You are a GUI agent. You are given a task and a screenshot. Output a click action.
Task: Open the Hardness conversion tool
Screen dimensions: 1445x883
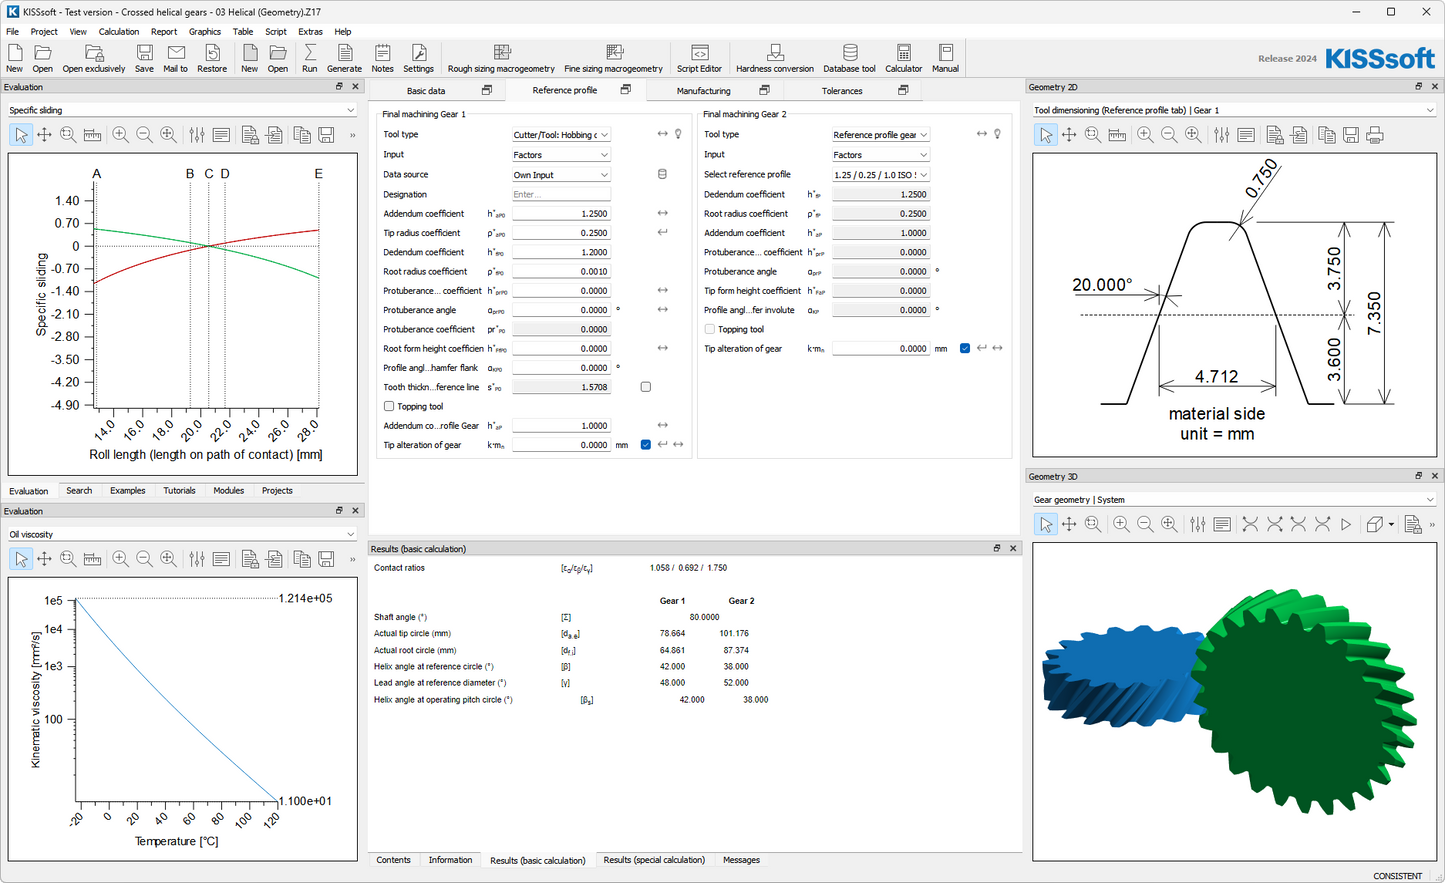[x=774, y=58]
